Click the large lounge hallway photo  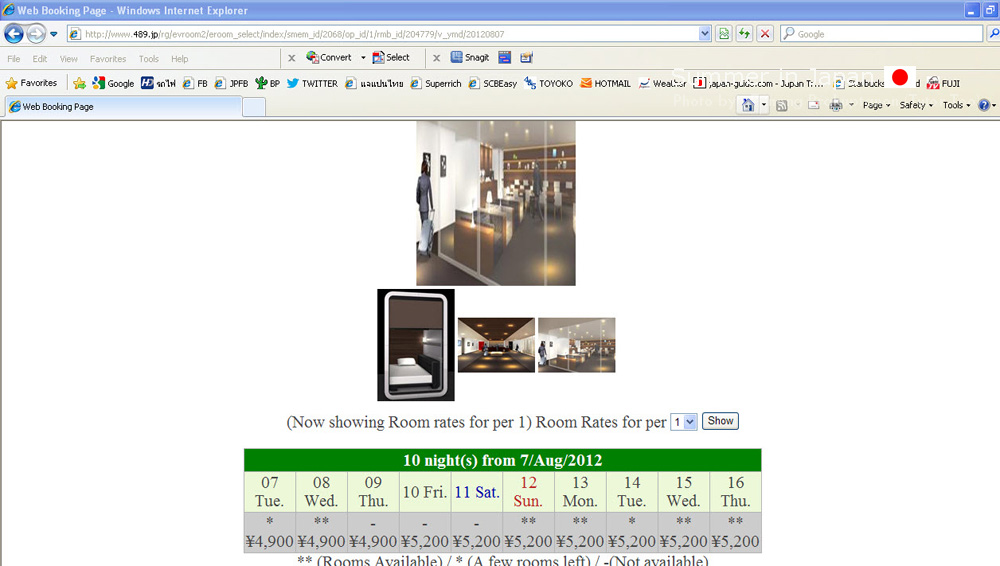click(x=496, y=203)
